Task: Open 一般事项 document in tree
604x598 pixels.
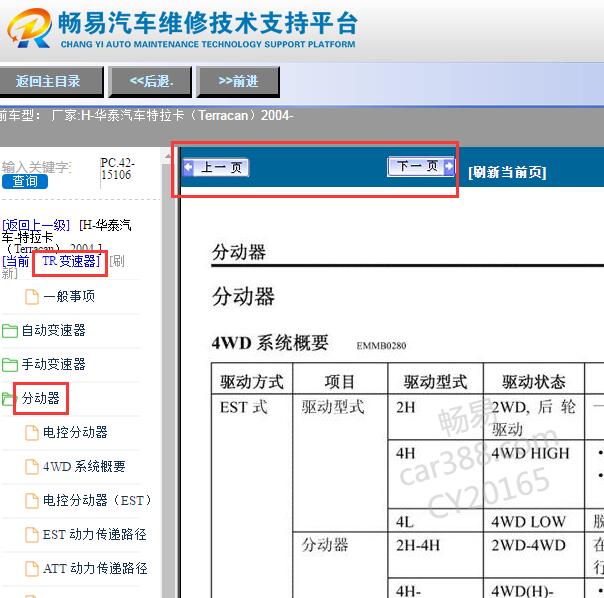Action: click(x=69, y=296)
